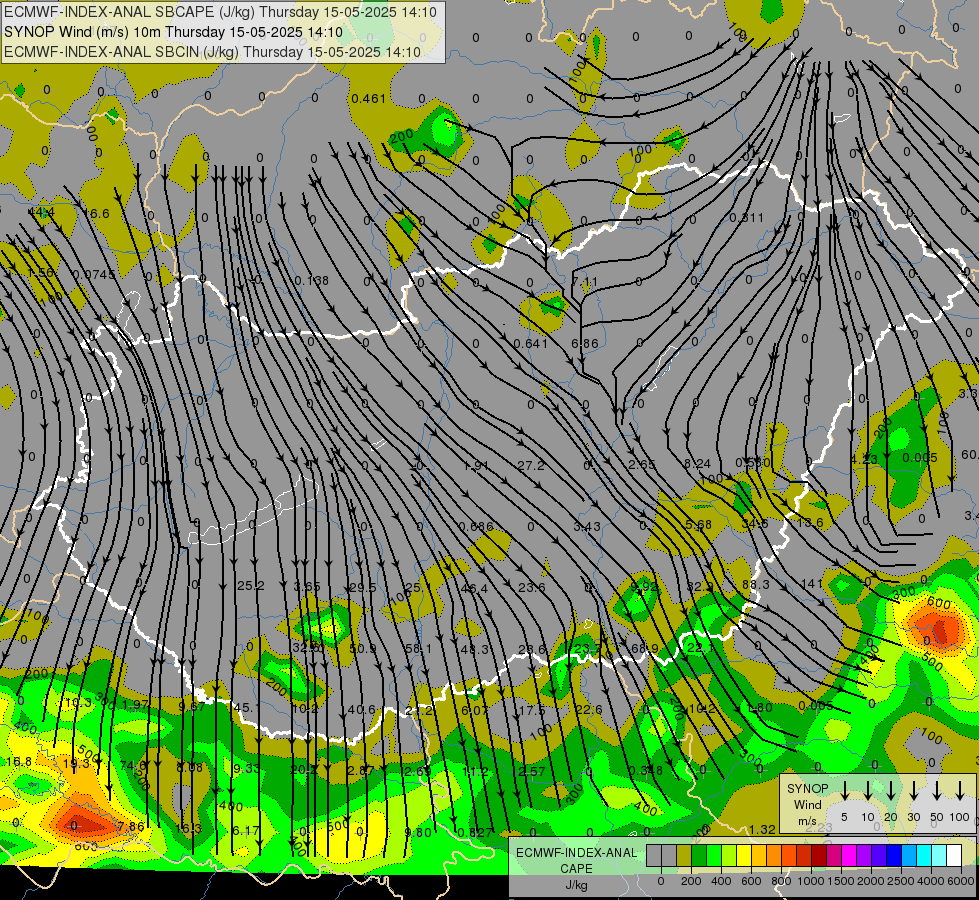This screenshot has width=979, height=900.
Task: Click the 29.5 value on the map
Action: [x=363, y=588]
